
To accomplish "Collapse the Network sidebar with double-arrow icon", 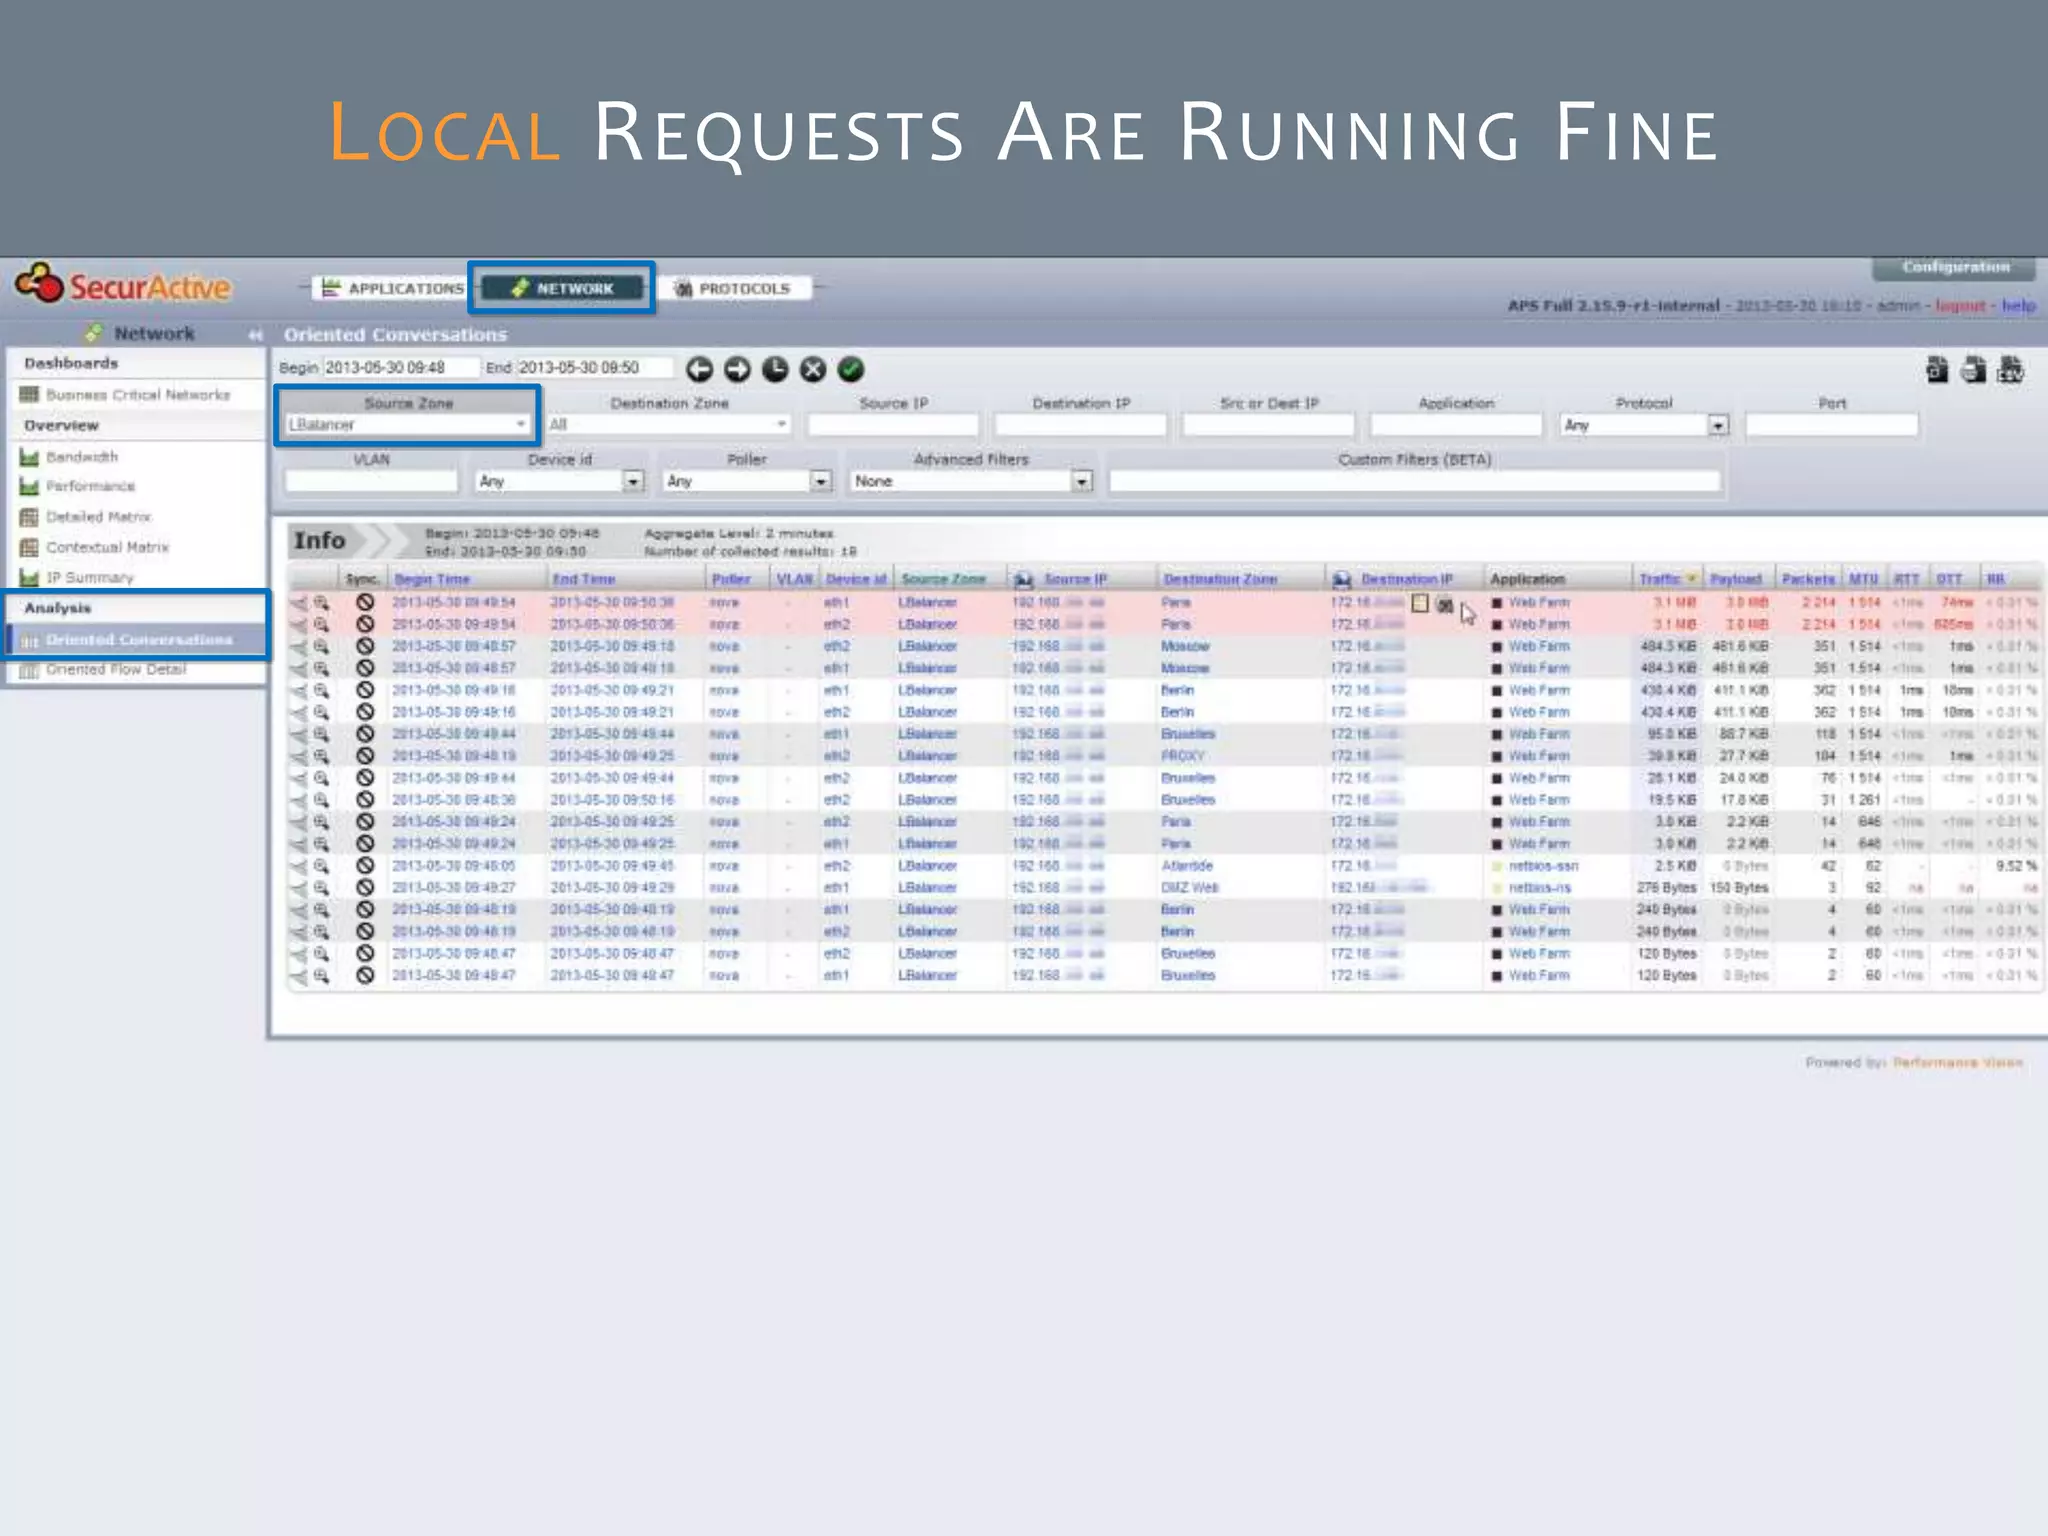I will (x=255, y=335).
